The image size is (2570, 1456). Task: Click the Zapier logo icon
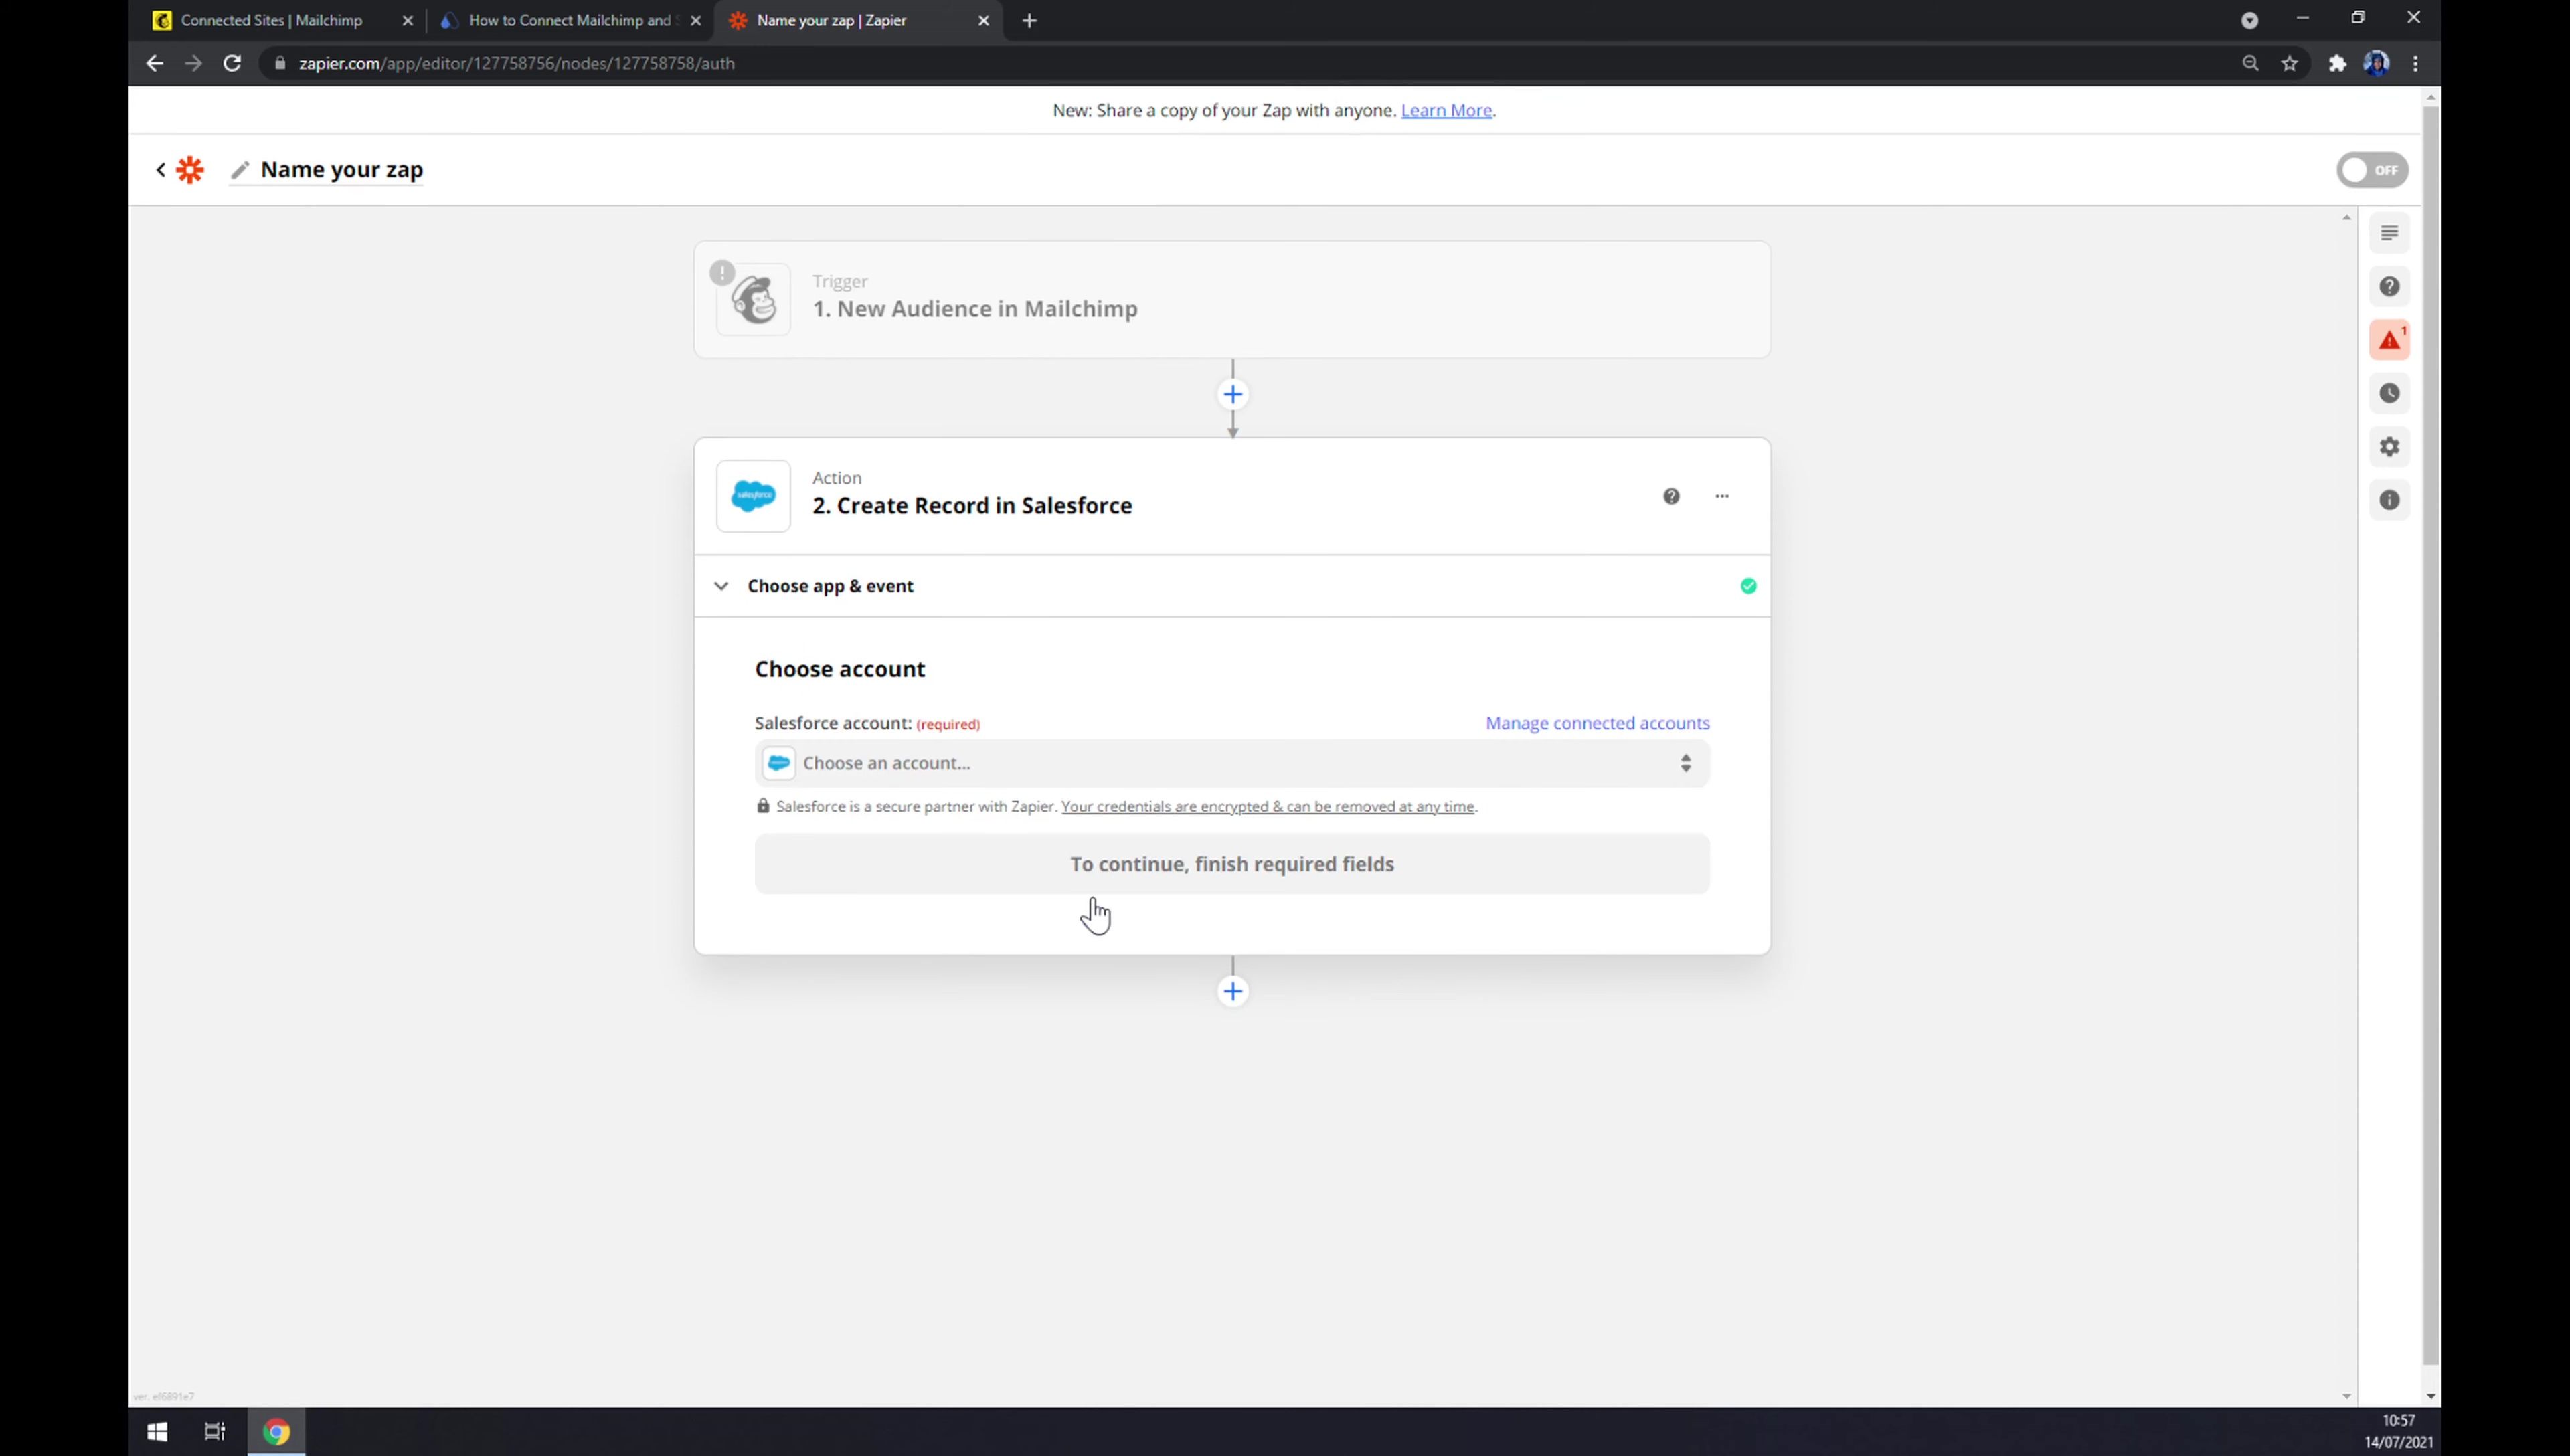[190, 170]
